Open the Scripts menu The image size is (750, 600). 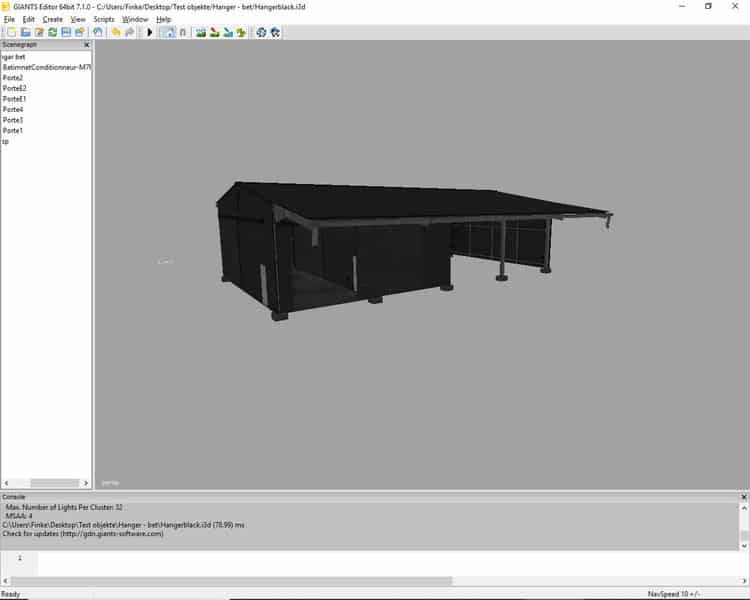pyautogui.click(x=104, y=19)
